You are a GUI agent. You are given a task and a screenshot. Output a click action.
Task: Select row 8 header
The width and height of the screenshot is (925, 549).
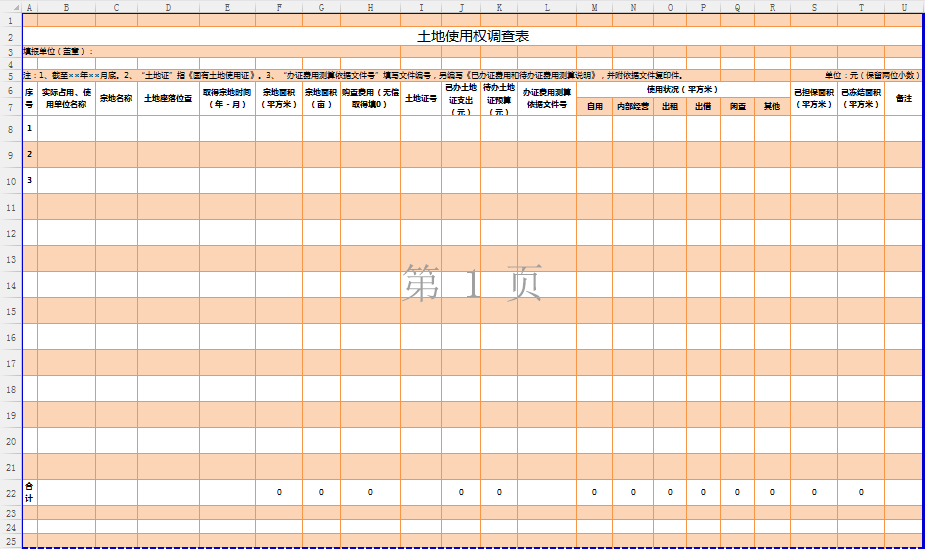pyautogui.click(x=10, y=128)
